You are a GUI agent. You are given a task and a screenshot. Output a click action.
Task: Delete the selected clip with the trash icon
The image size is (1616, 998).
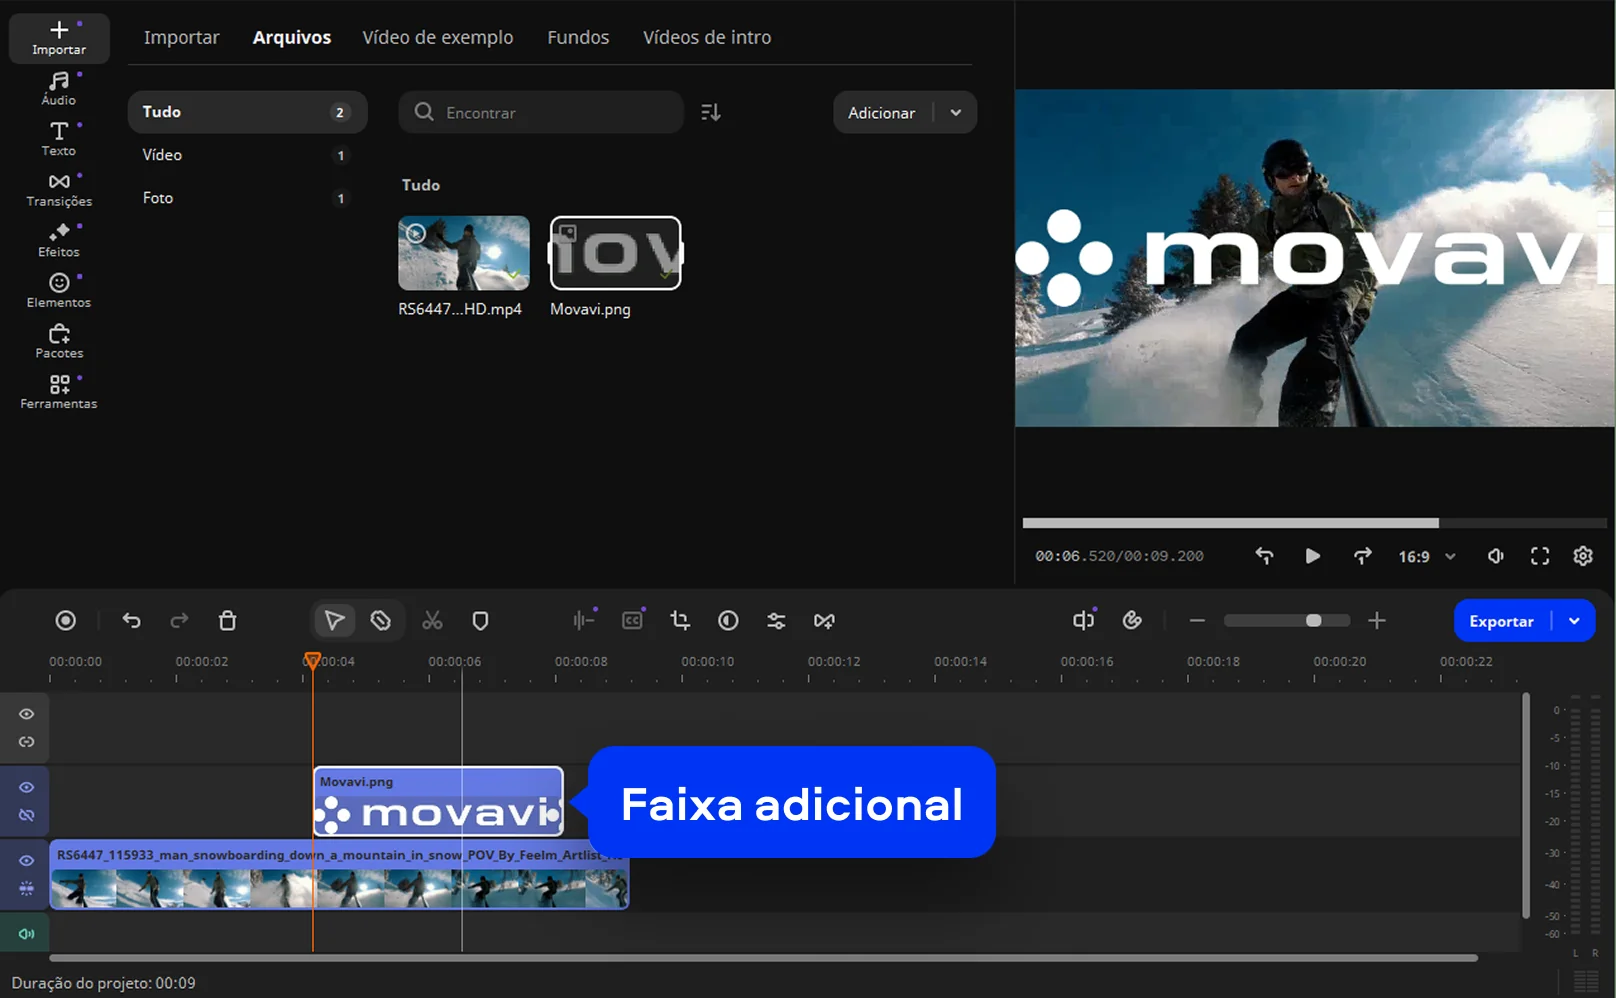227,621
